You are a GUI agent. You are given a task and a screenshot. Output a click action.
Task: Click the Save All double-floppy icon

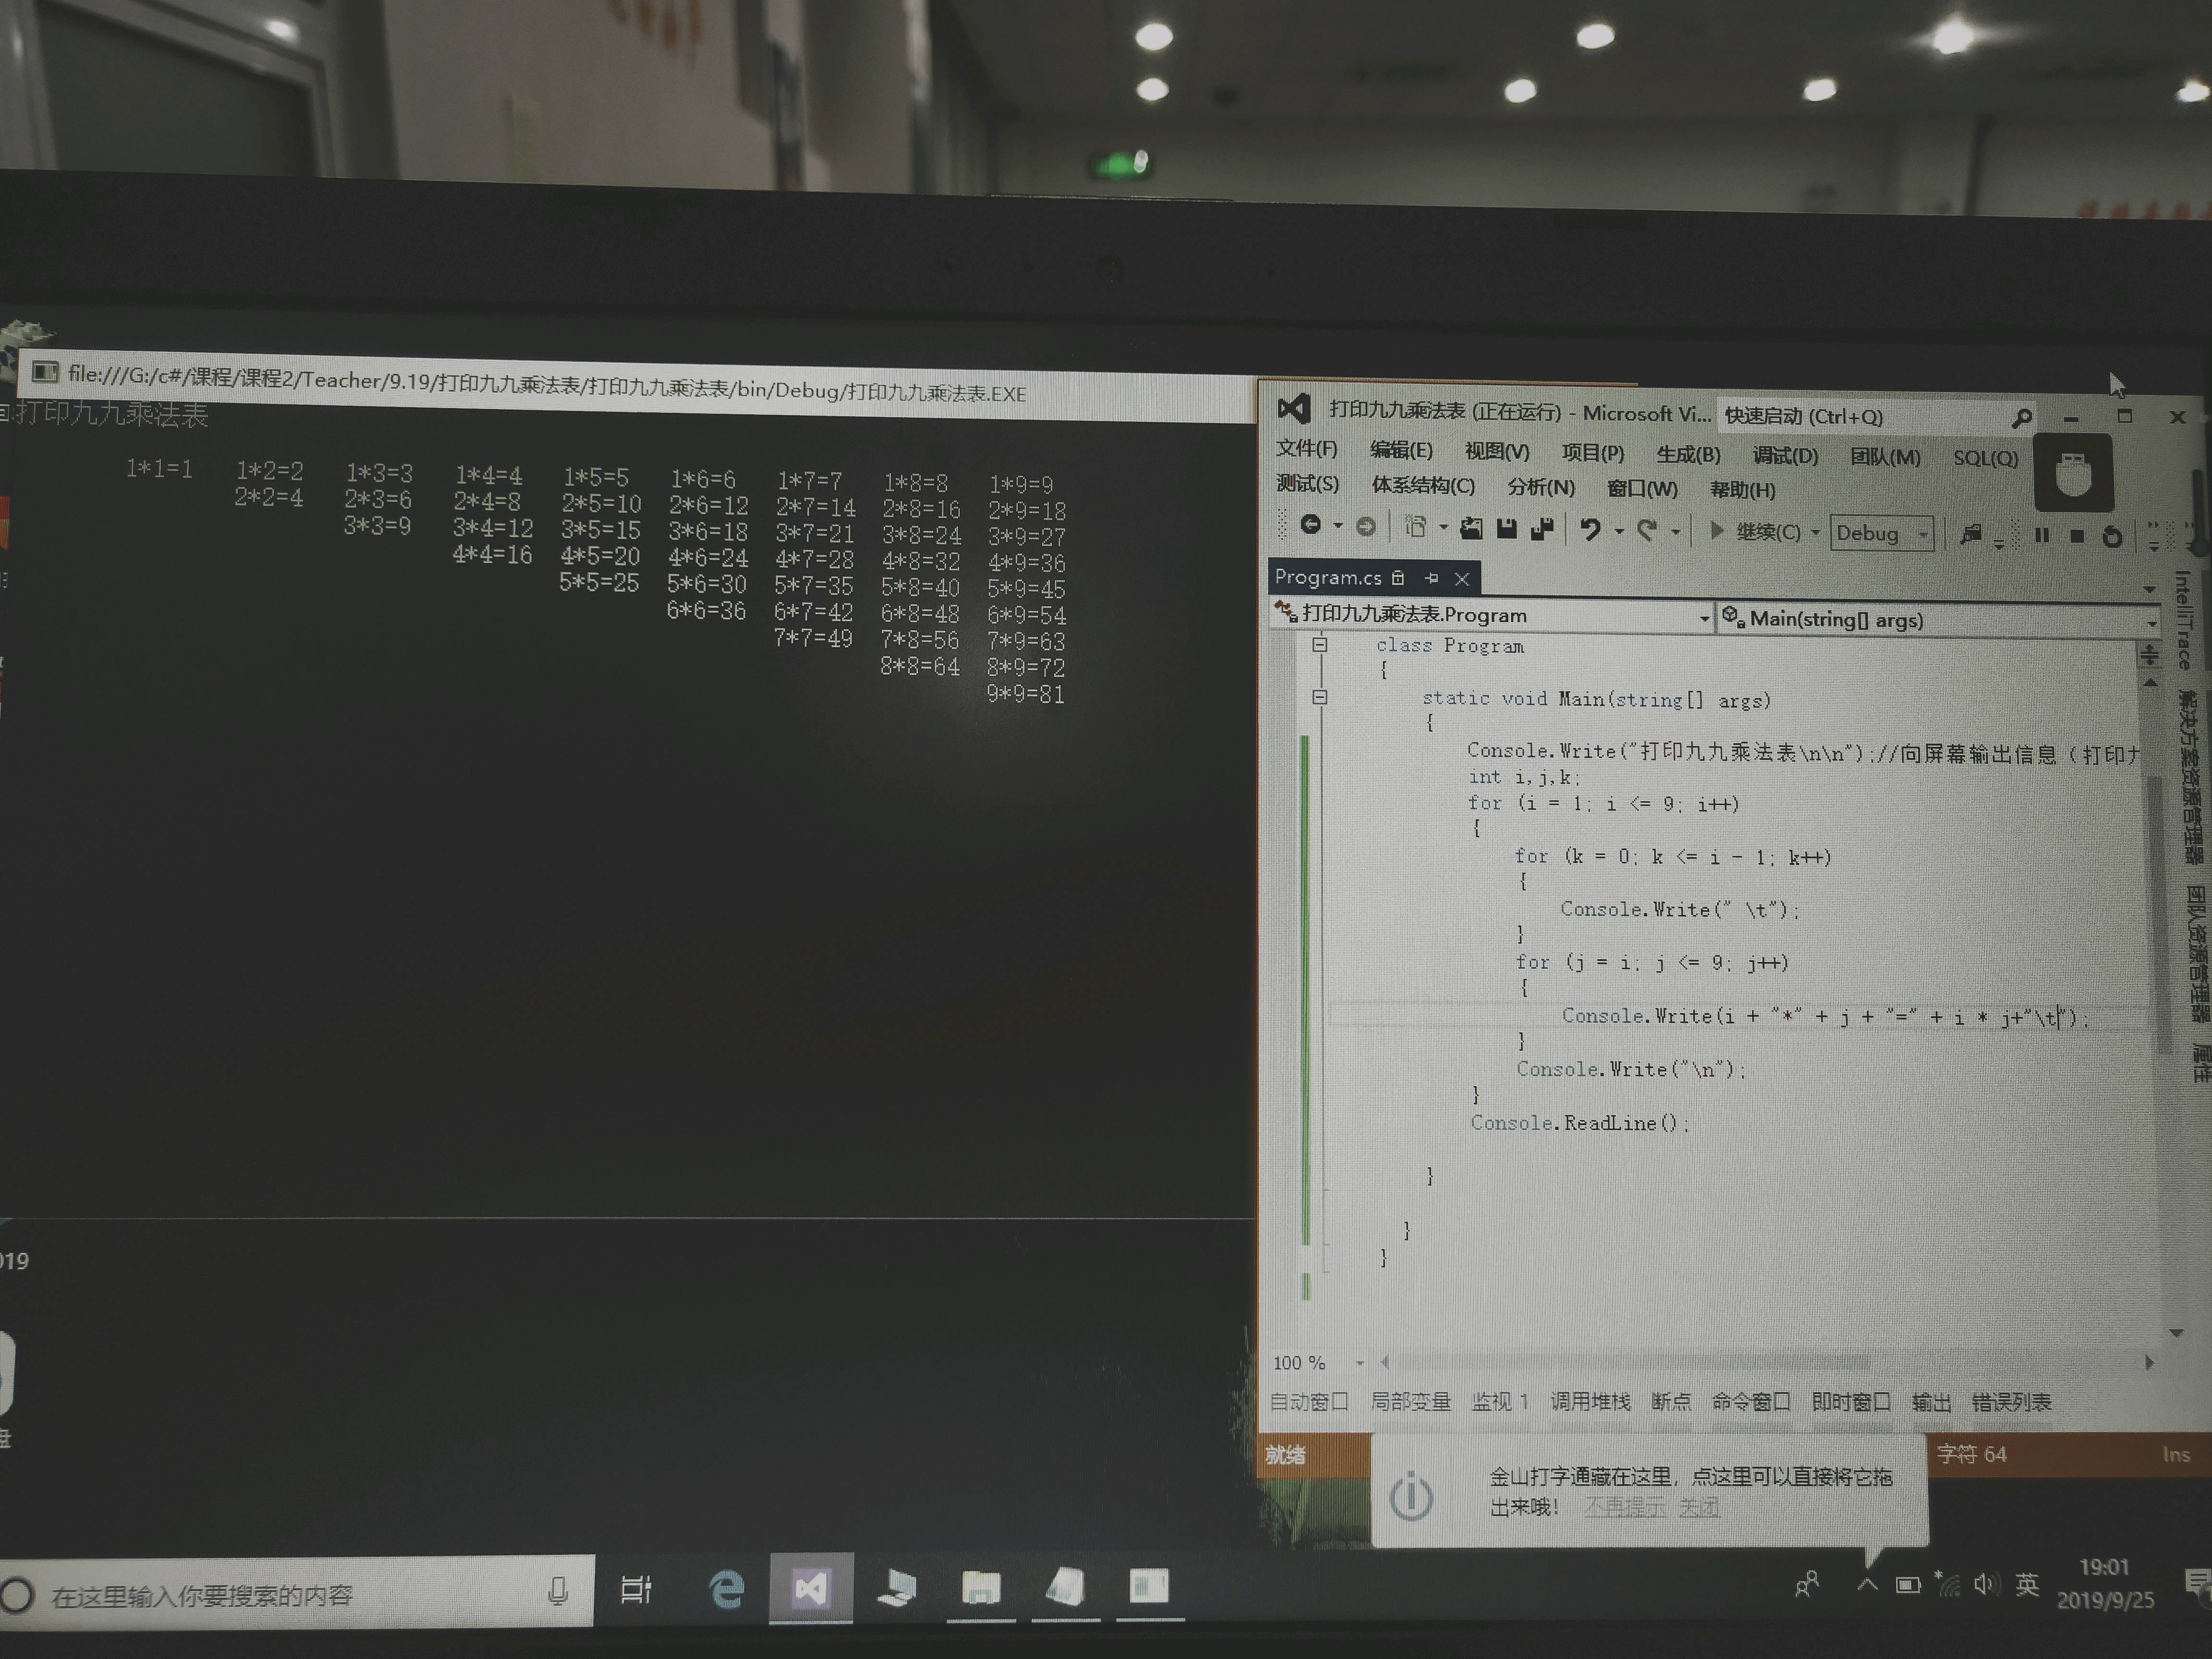coord(1542,529)
